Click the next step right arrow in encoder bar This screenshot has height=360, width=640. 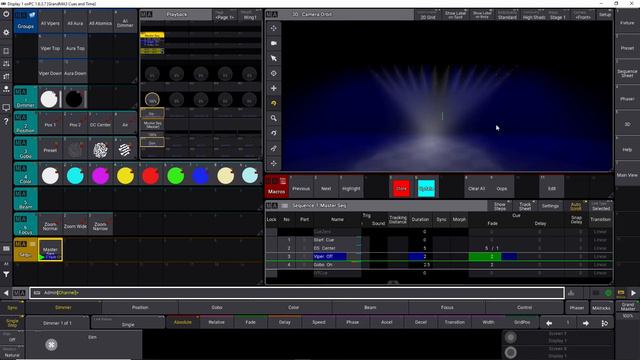click(x=586, y=323)
